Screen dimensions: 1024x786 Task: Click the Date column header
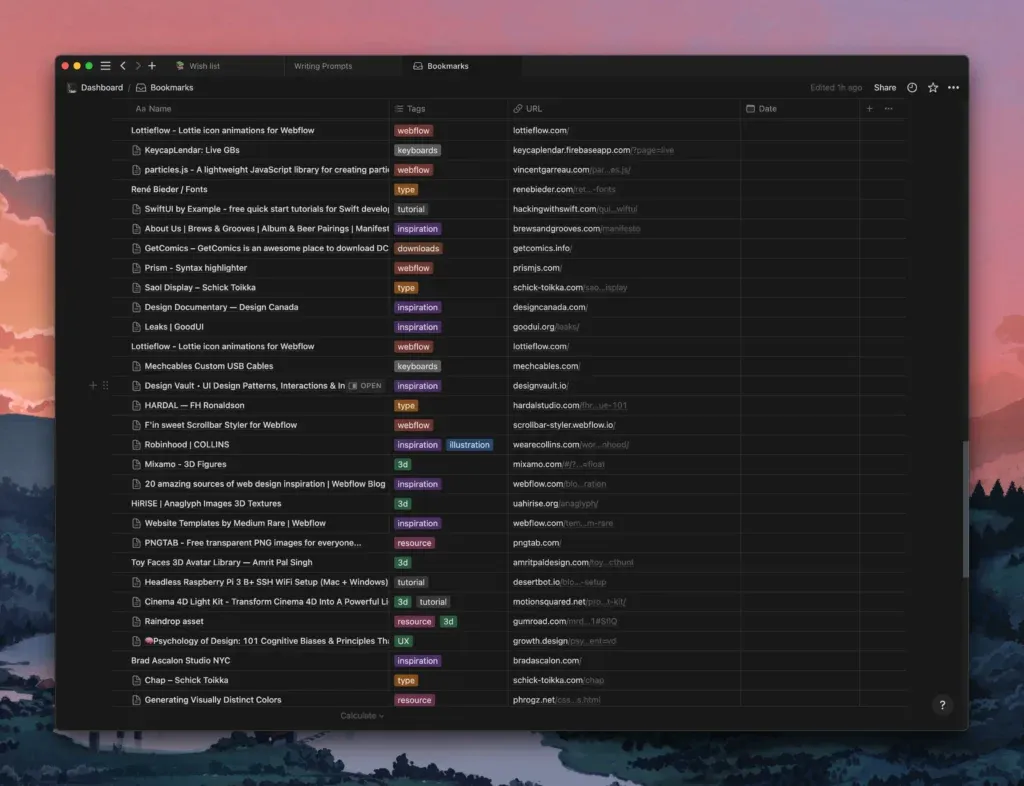tap(761, 109)
